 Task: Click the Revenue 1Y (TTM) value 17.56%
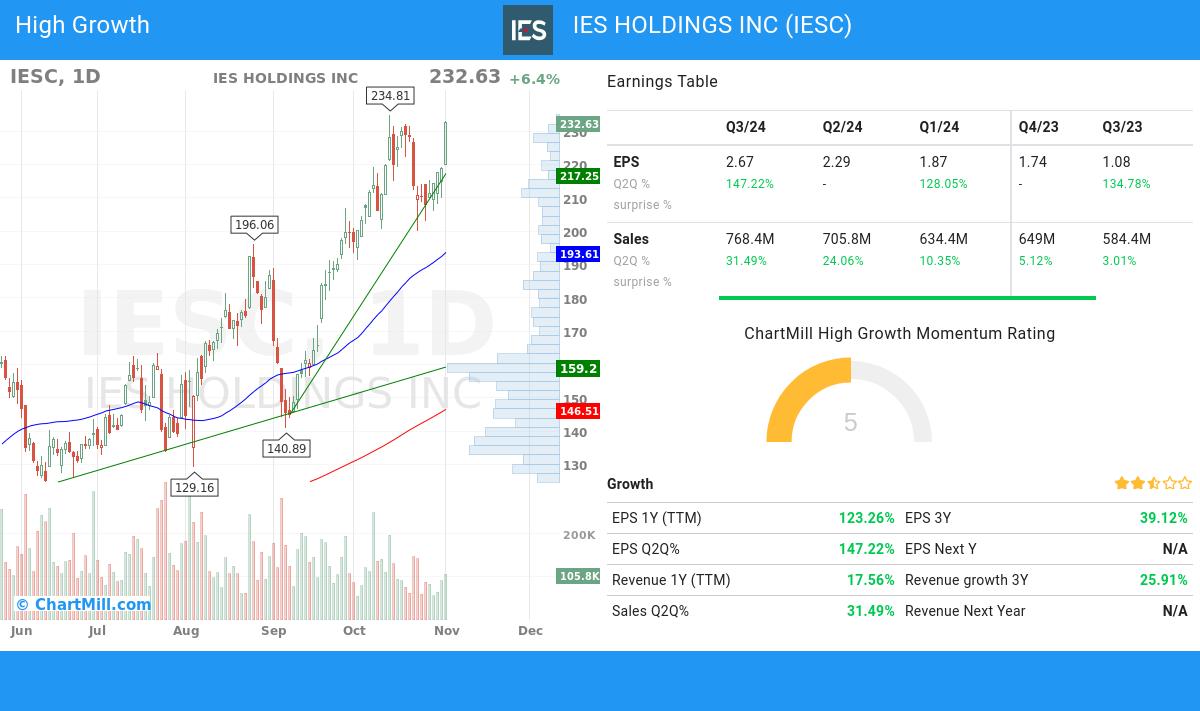coord(871,580)
